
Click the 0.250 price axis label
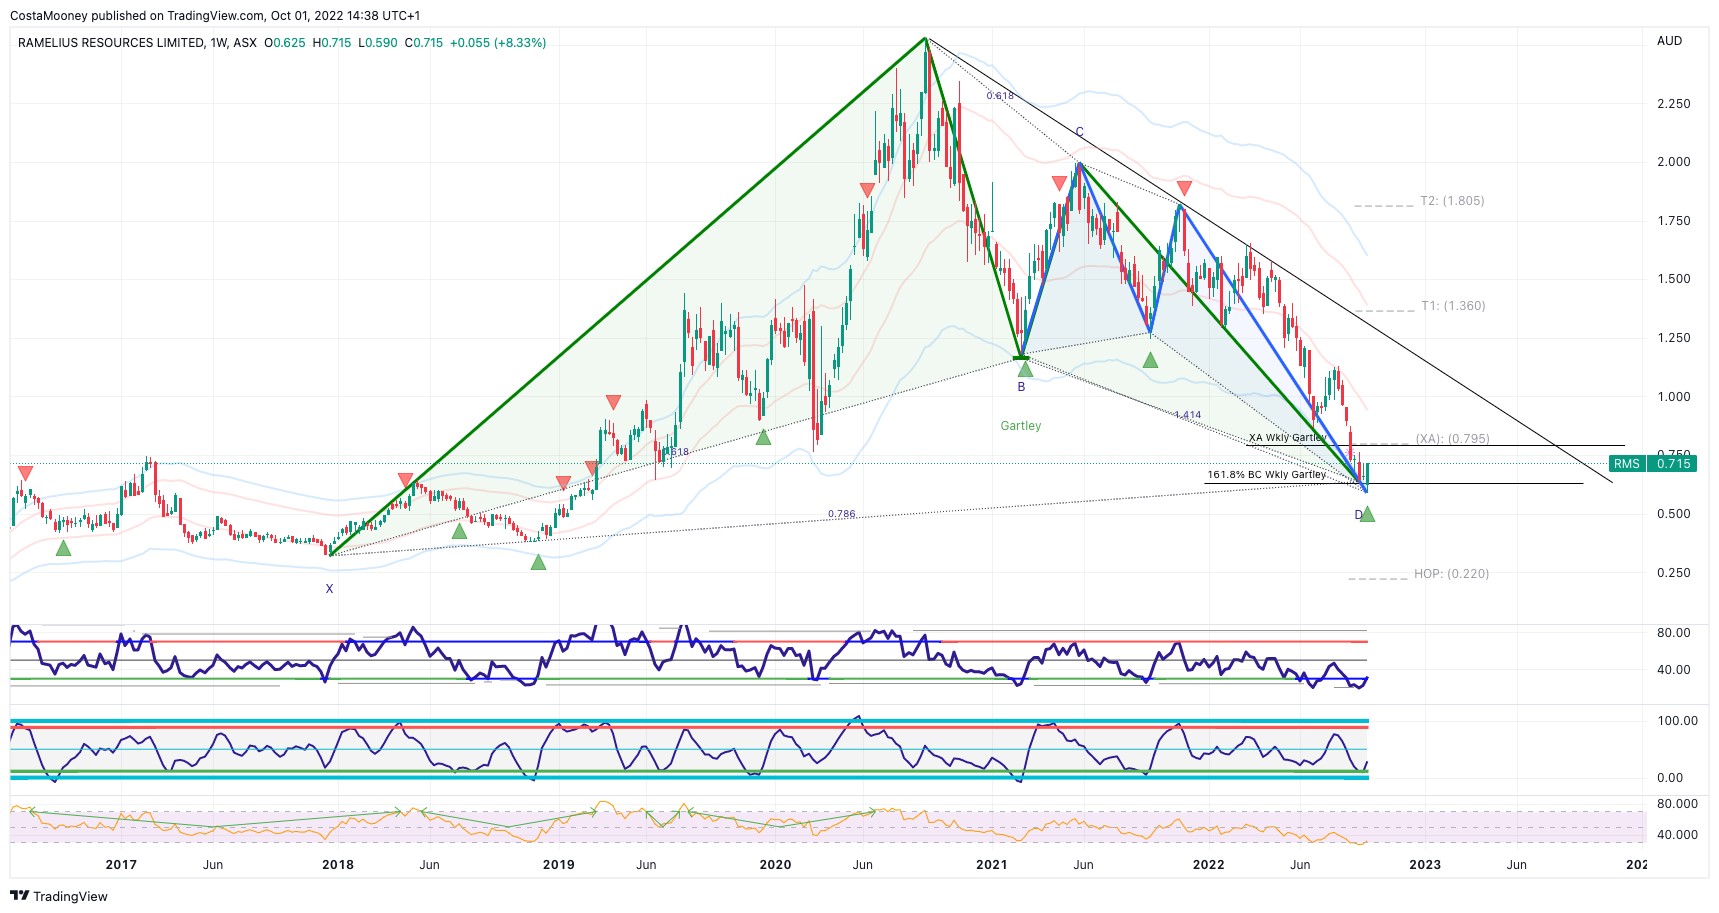1674,573
